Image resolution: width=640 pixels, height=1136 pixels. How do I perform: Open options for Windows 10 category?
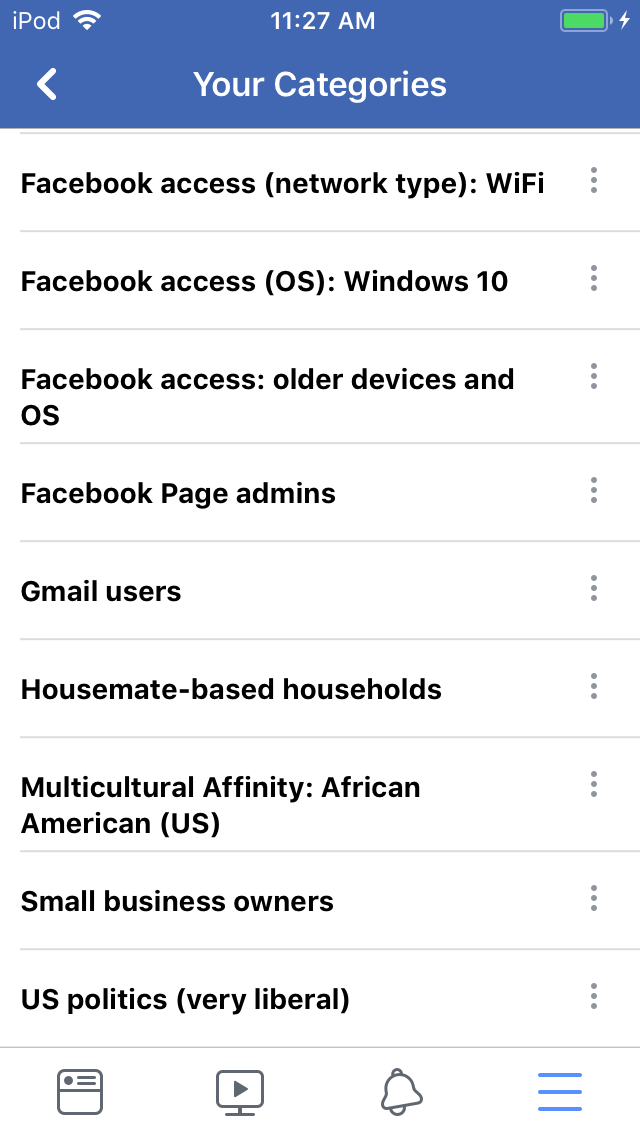tap(594, 279)
